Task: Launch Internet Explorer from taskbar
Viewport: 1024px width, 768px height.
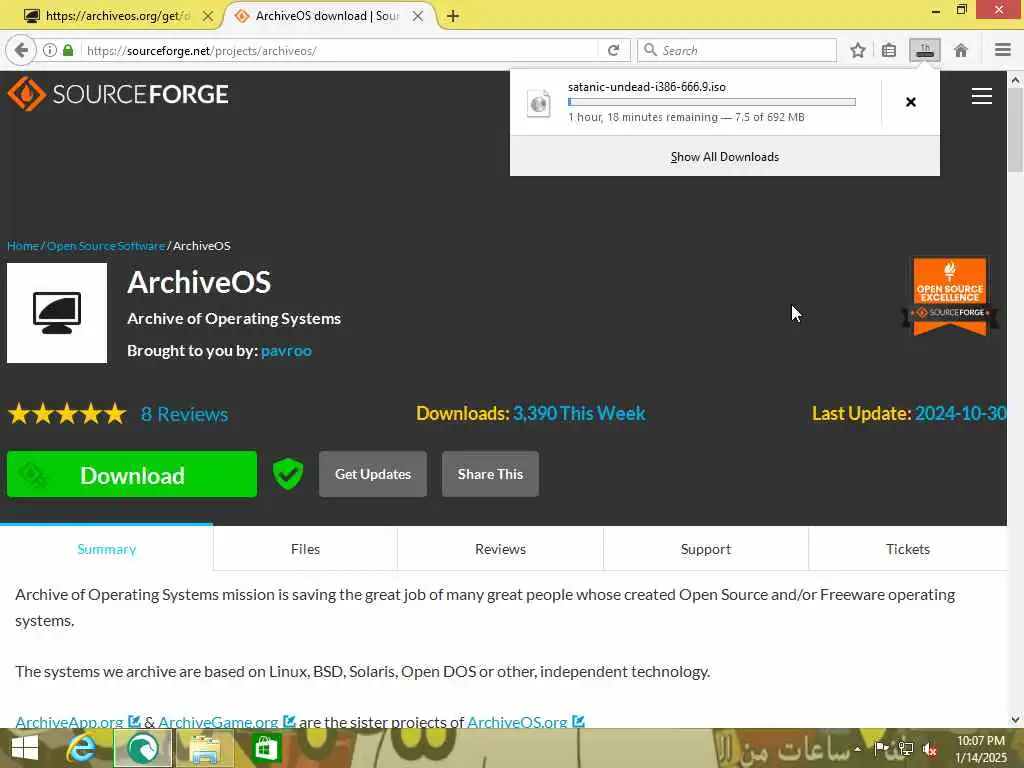Action: (x=82, y=748)
